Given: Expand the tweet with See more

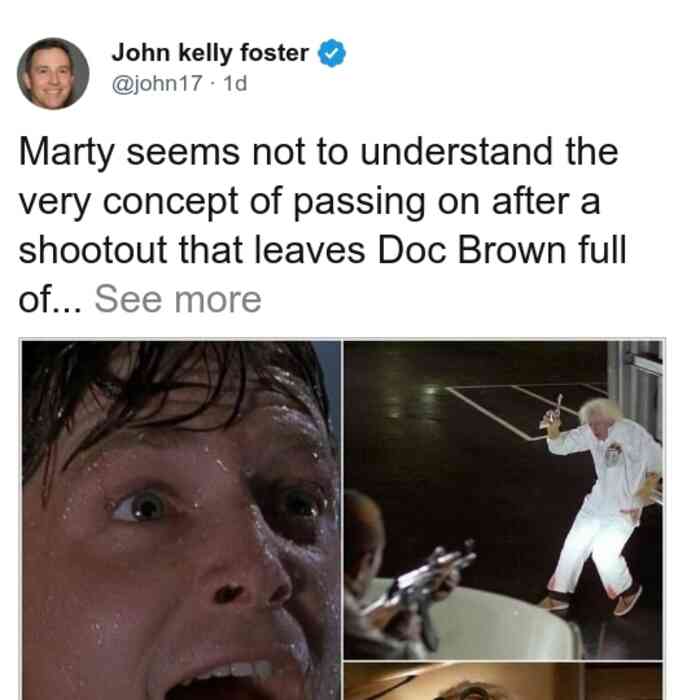Looking at the screenshot, I should tap(178, 299).
